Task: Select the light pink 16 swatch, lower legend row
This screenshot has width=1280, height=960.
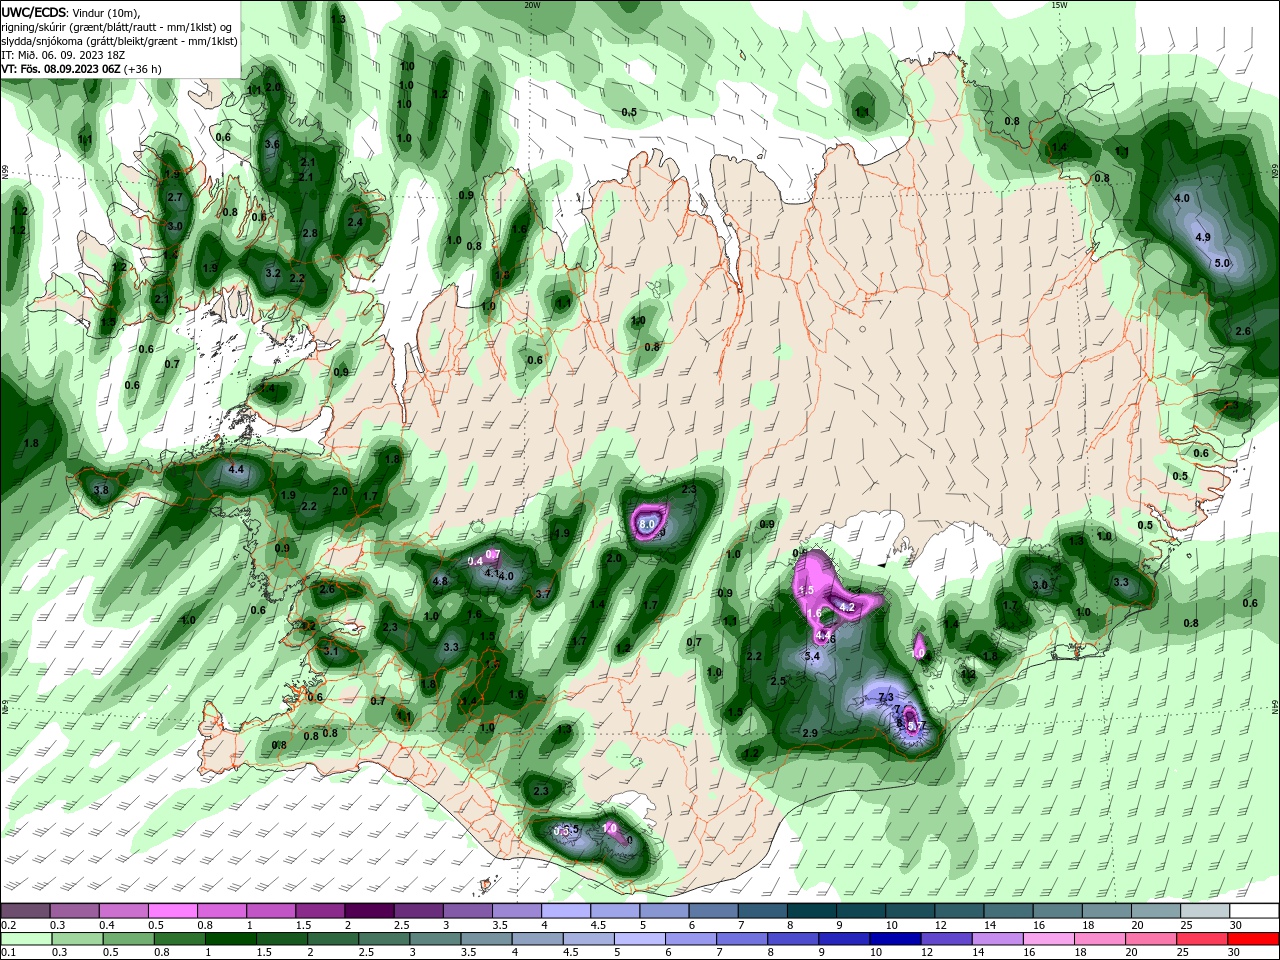Action: [1049, 939]
